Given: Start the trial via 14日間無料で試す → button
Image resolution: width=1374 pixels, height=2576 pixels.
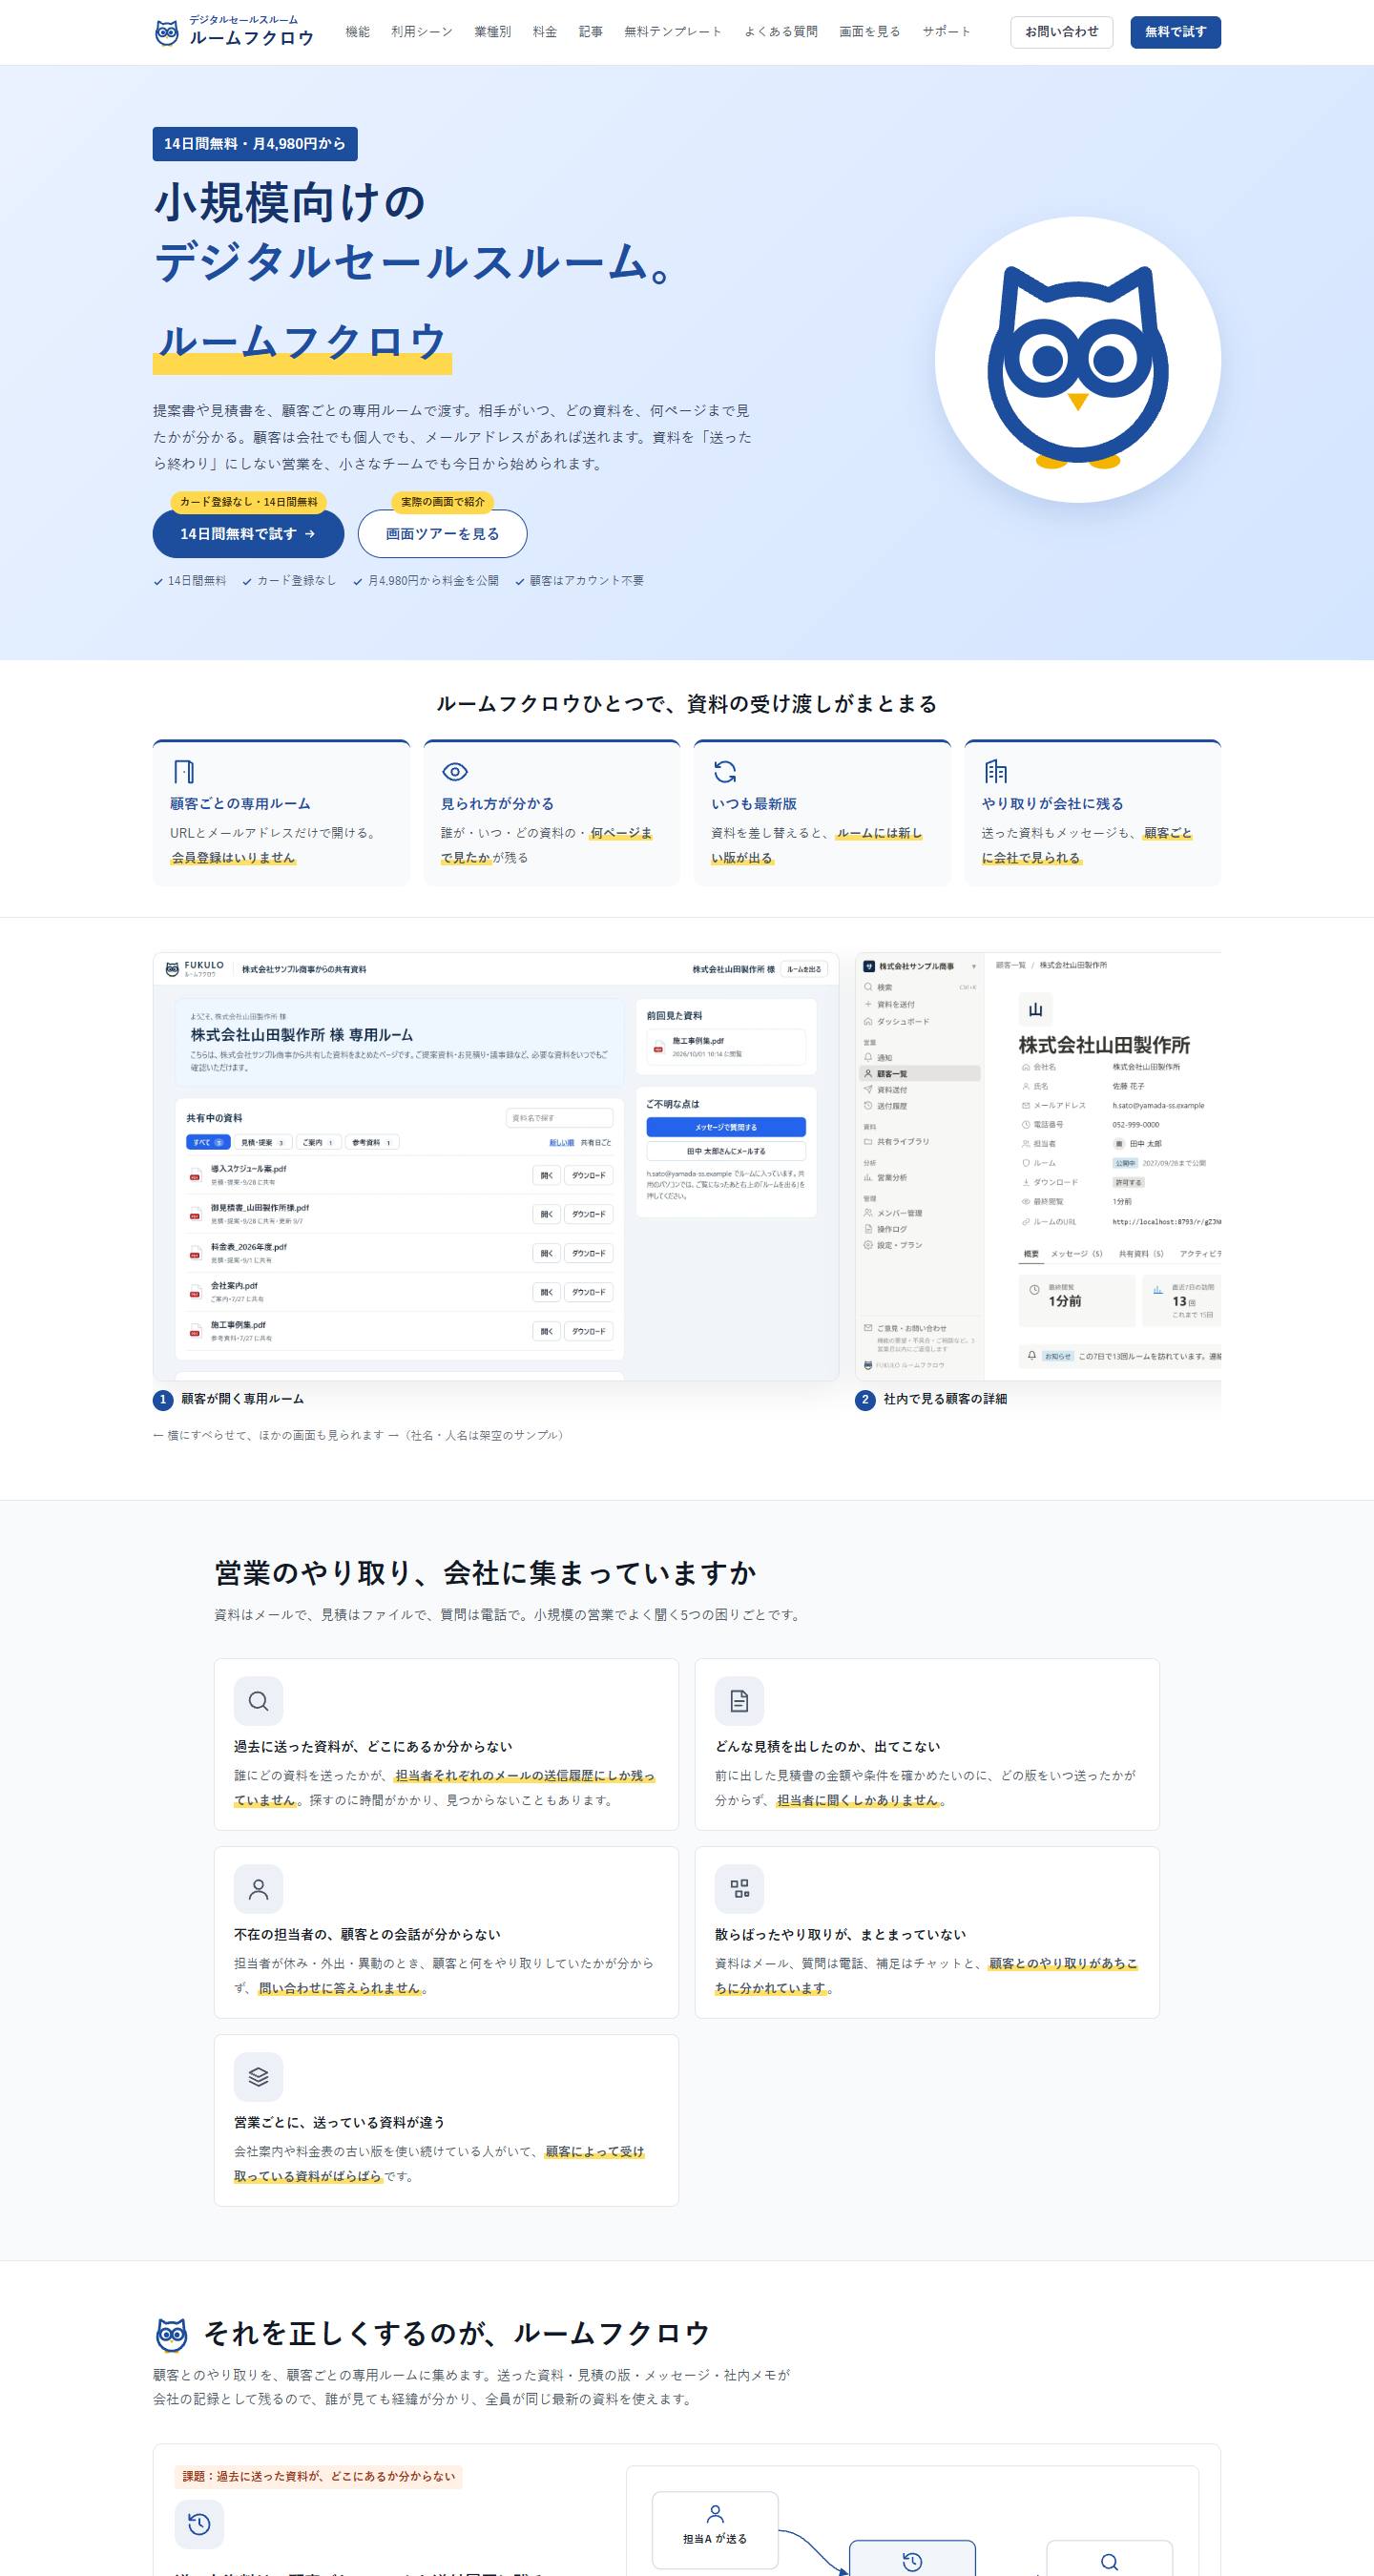Looking at the screenshot, I should point(248,534).
